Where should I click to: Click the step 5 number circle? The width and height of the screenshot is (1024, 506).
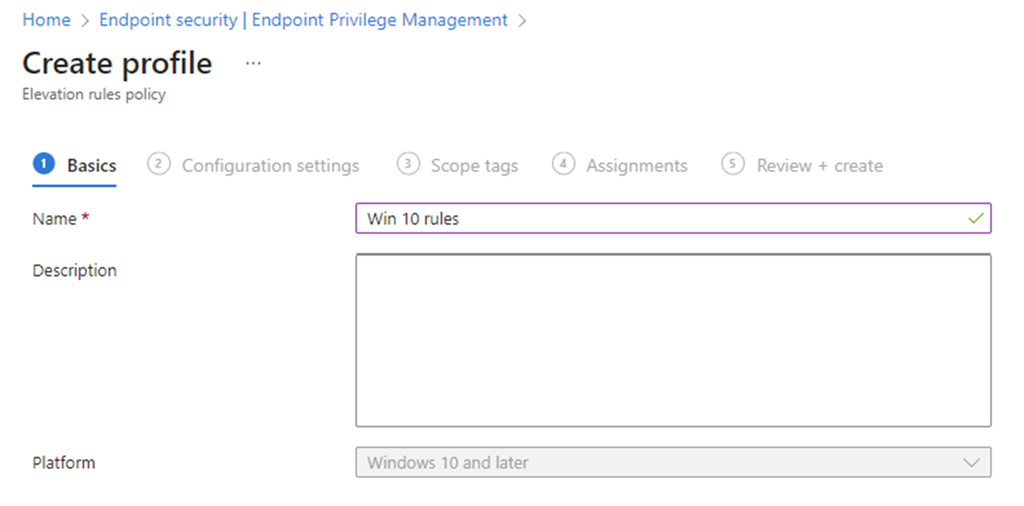(733, 164)
